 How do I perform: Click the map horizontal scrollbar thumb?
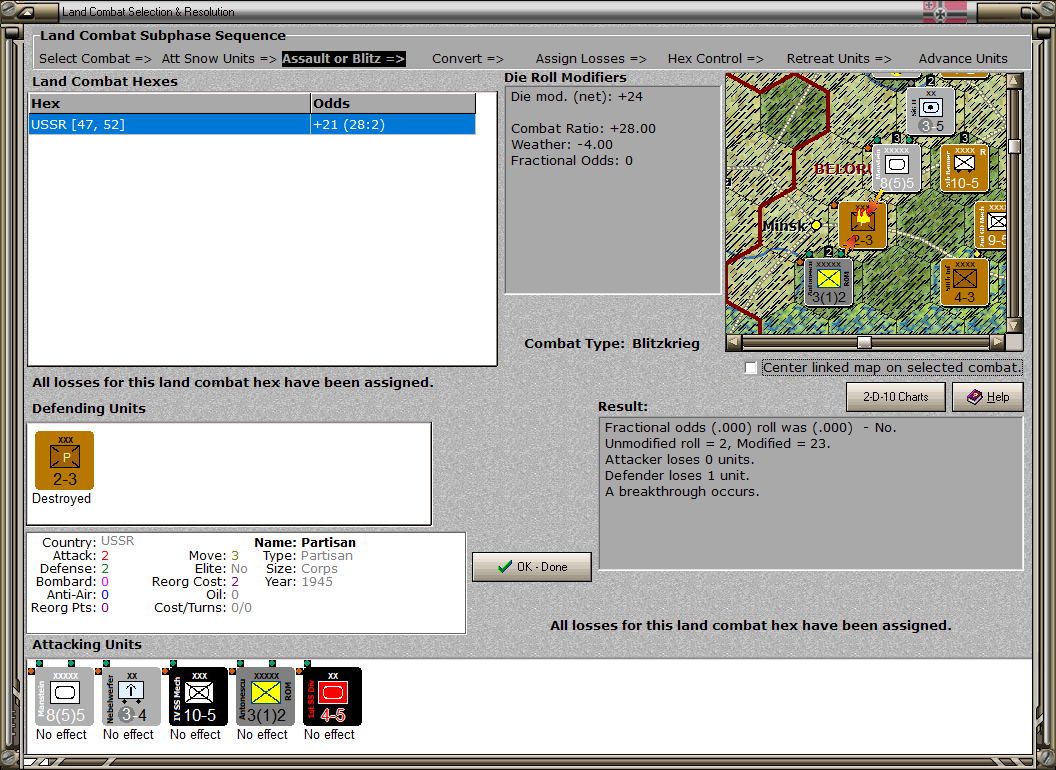(x=864, y=342)
